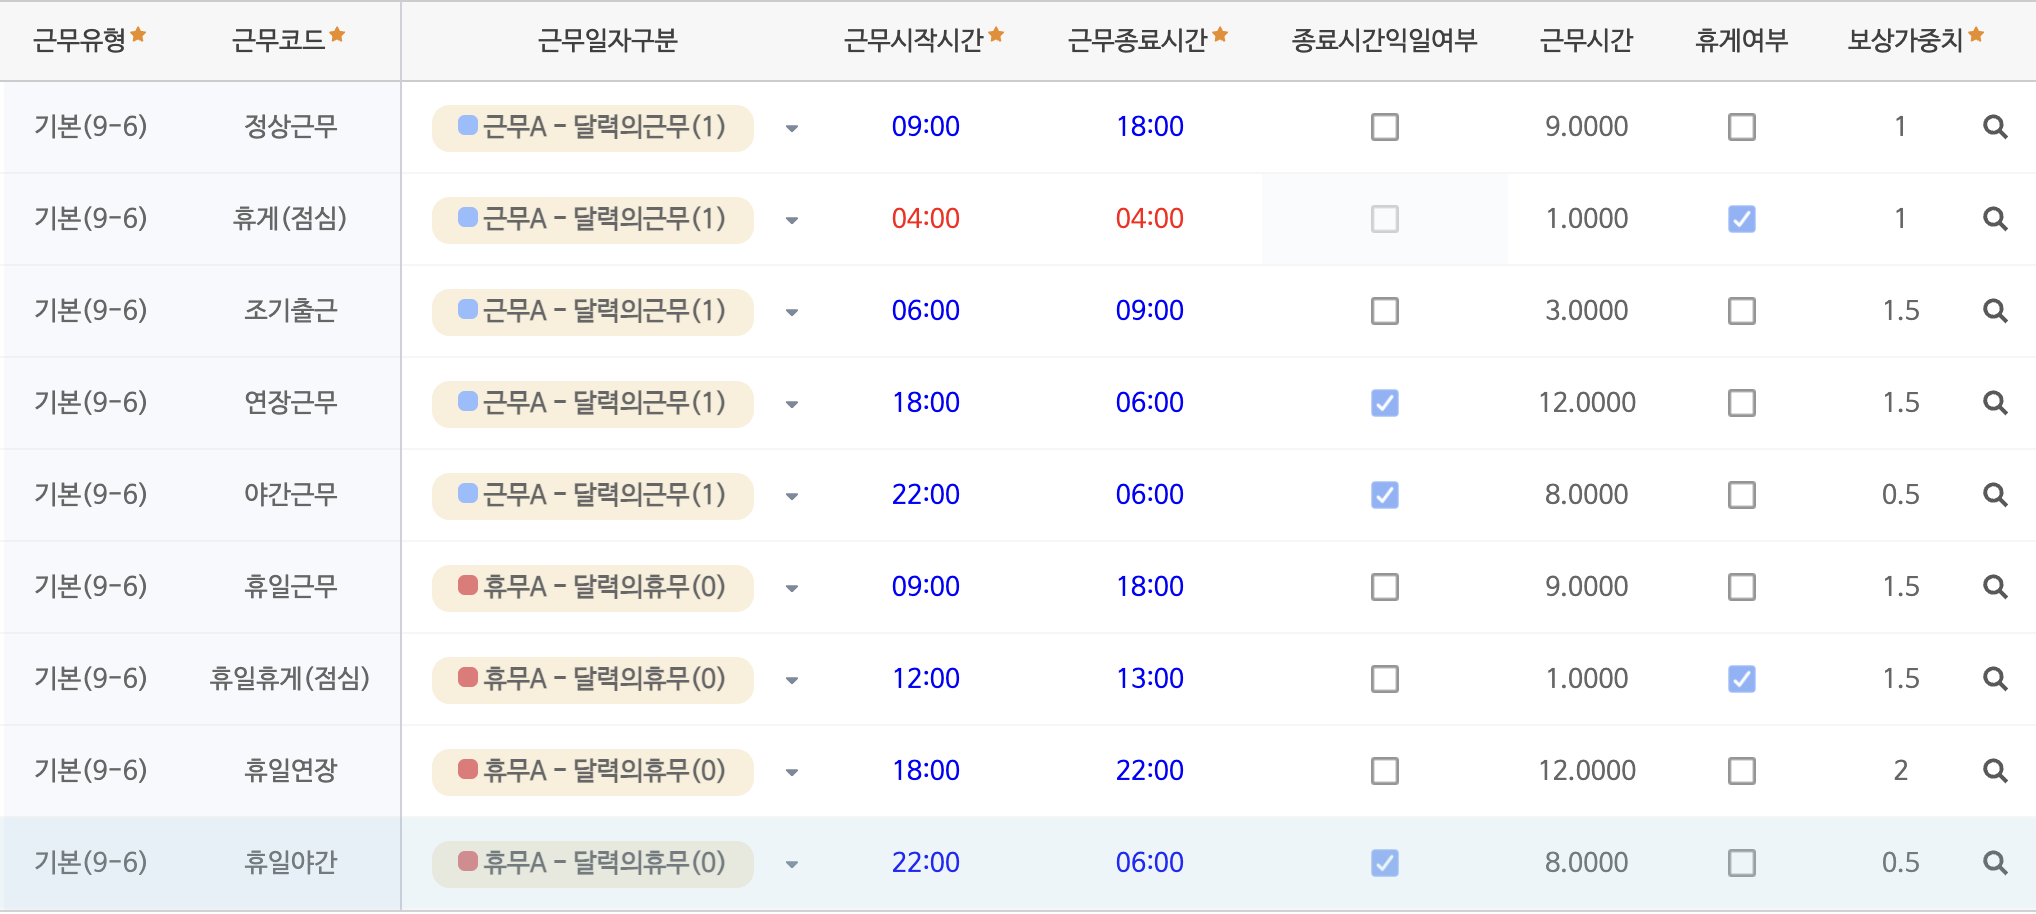Open lookup icon for 휴일근무 row
The width and height of the screenshot is (2036, 914).
(x=1995, y=587)
